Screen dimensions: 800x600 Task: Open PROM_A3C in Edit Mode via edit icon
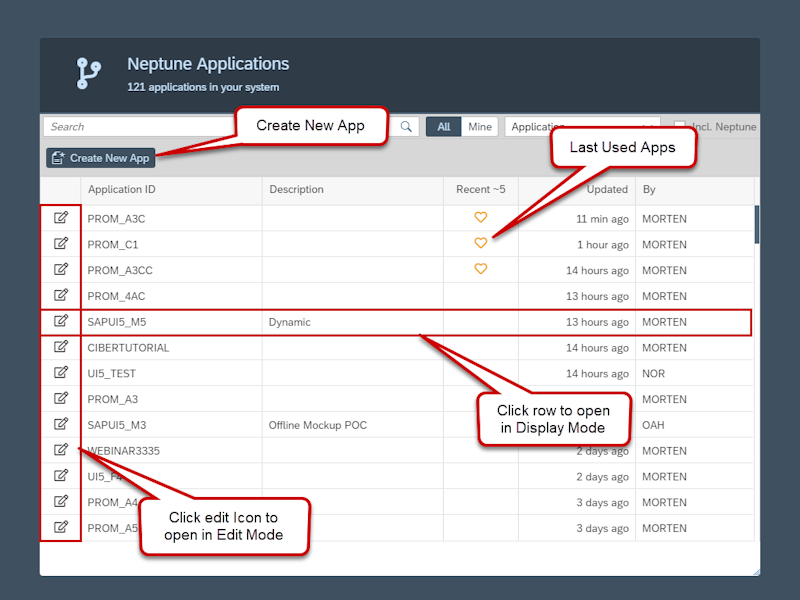click(x=62, y=218)
